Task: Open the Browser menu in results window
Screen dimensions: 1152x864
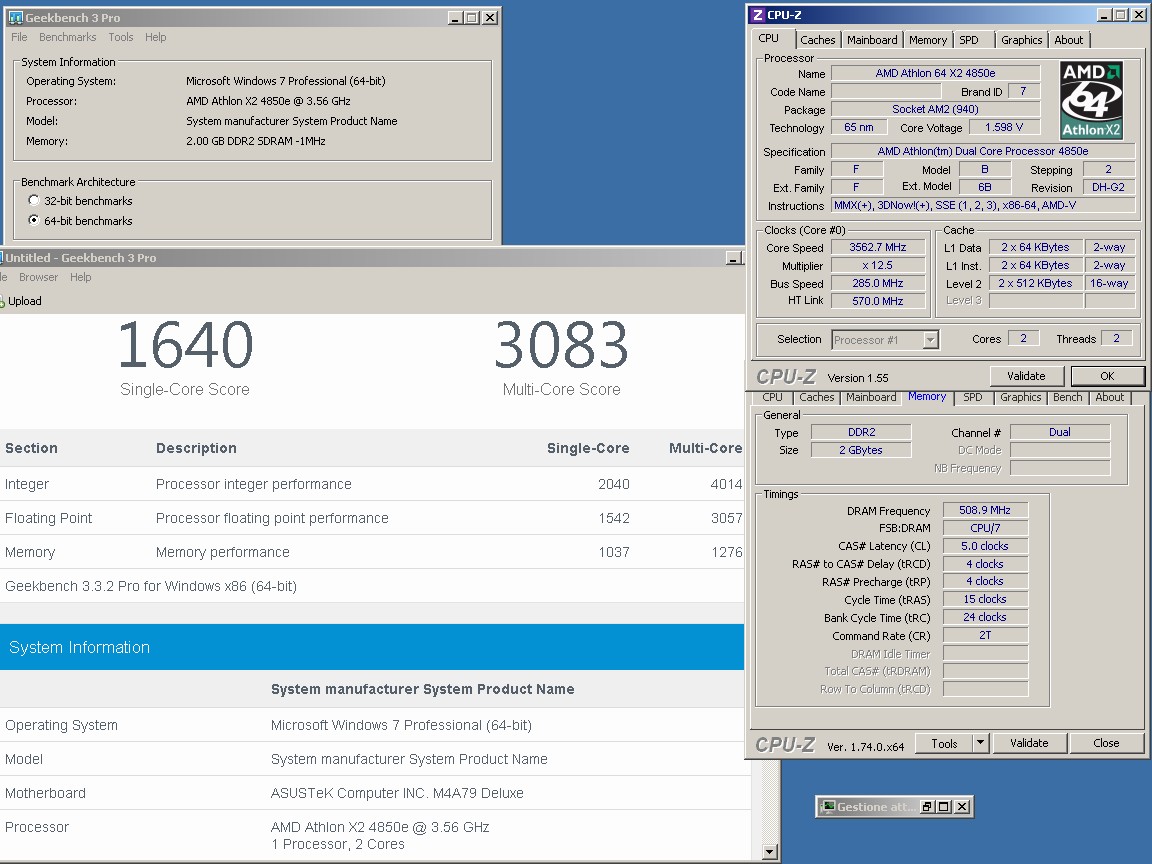Action: [38, 277]
